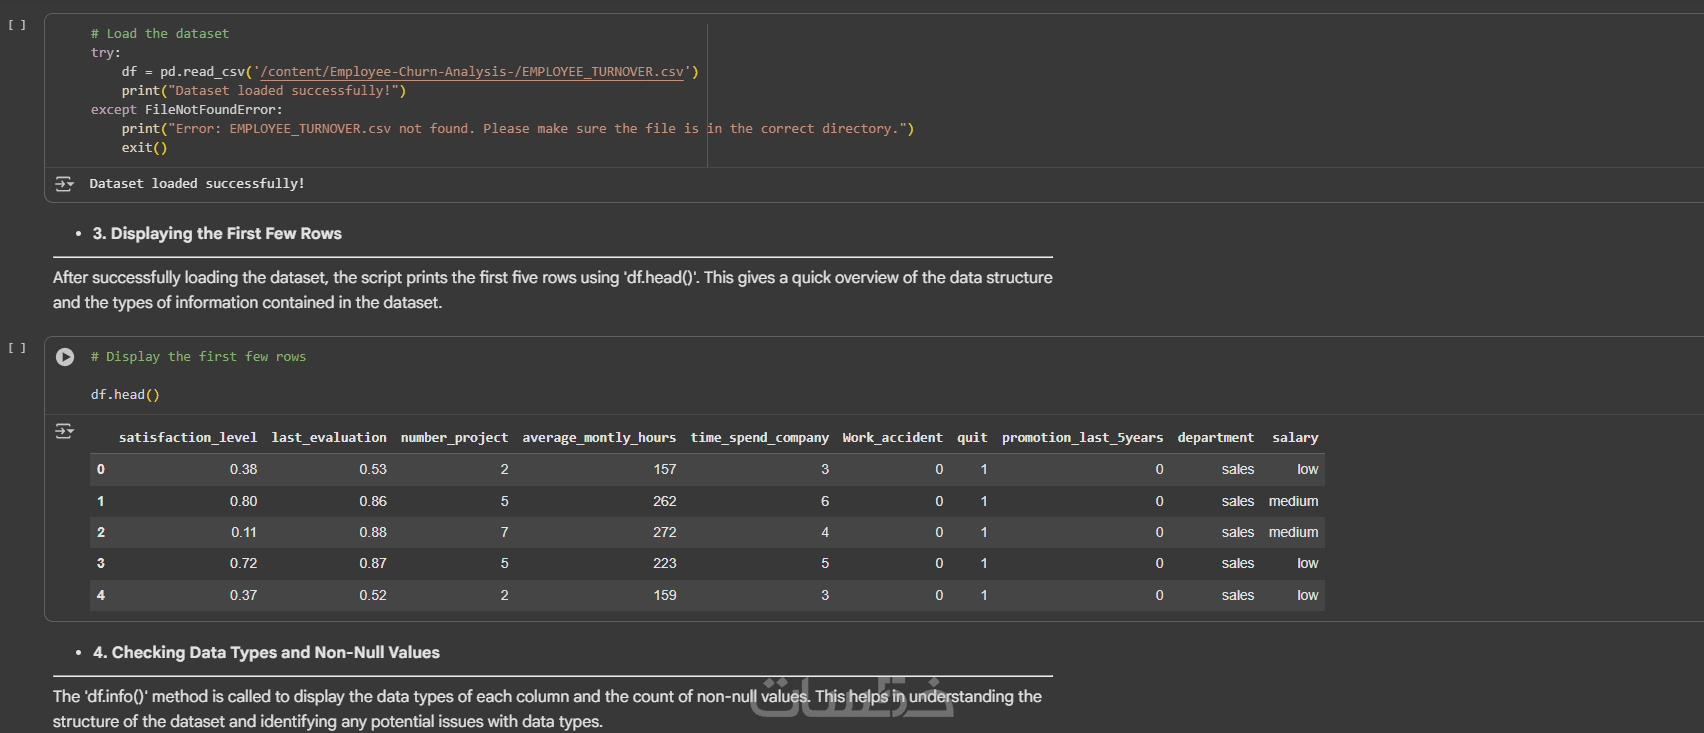Screen dimensions: 1704x733
Task: Click row index 2 in the dataframe
Action: 101,533
